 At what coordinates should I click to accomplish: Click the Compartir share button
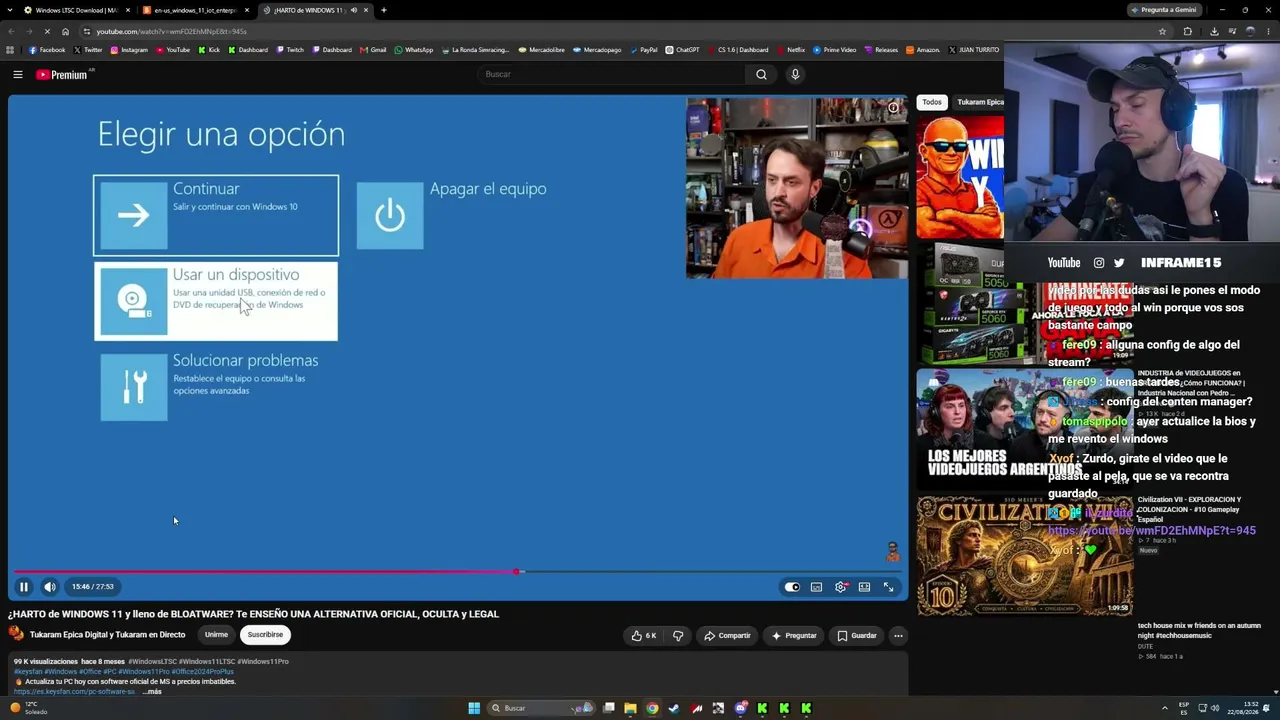(x=727, y=635)
